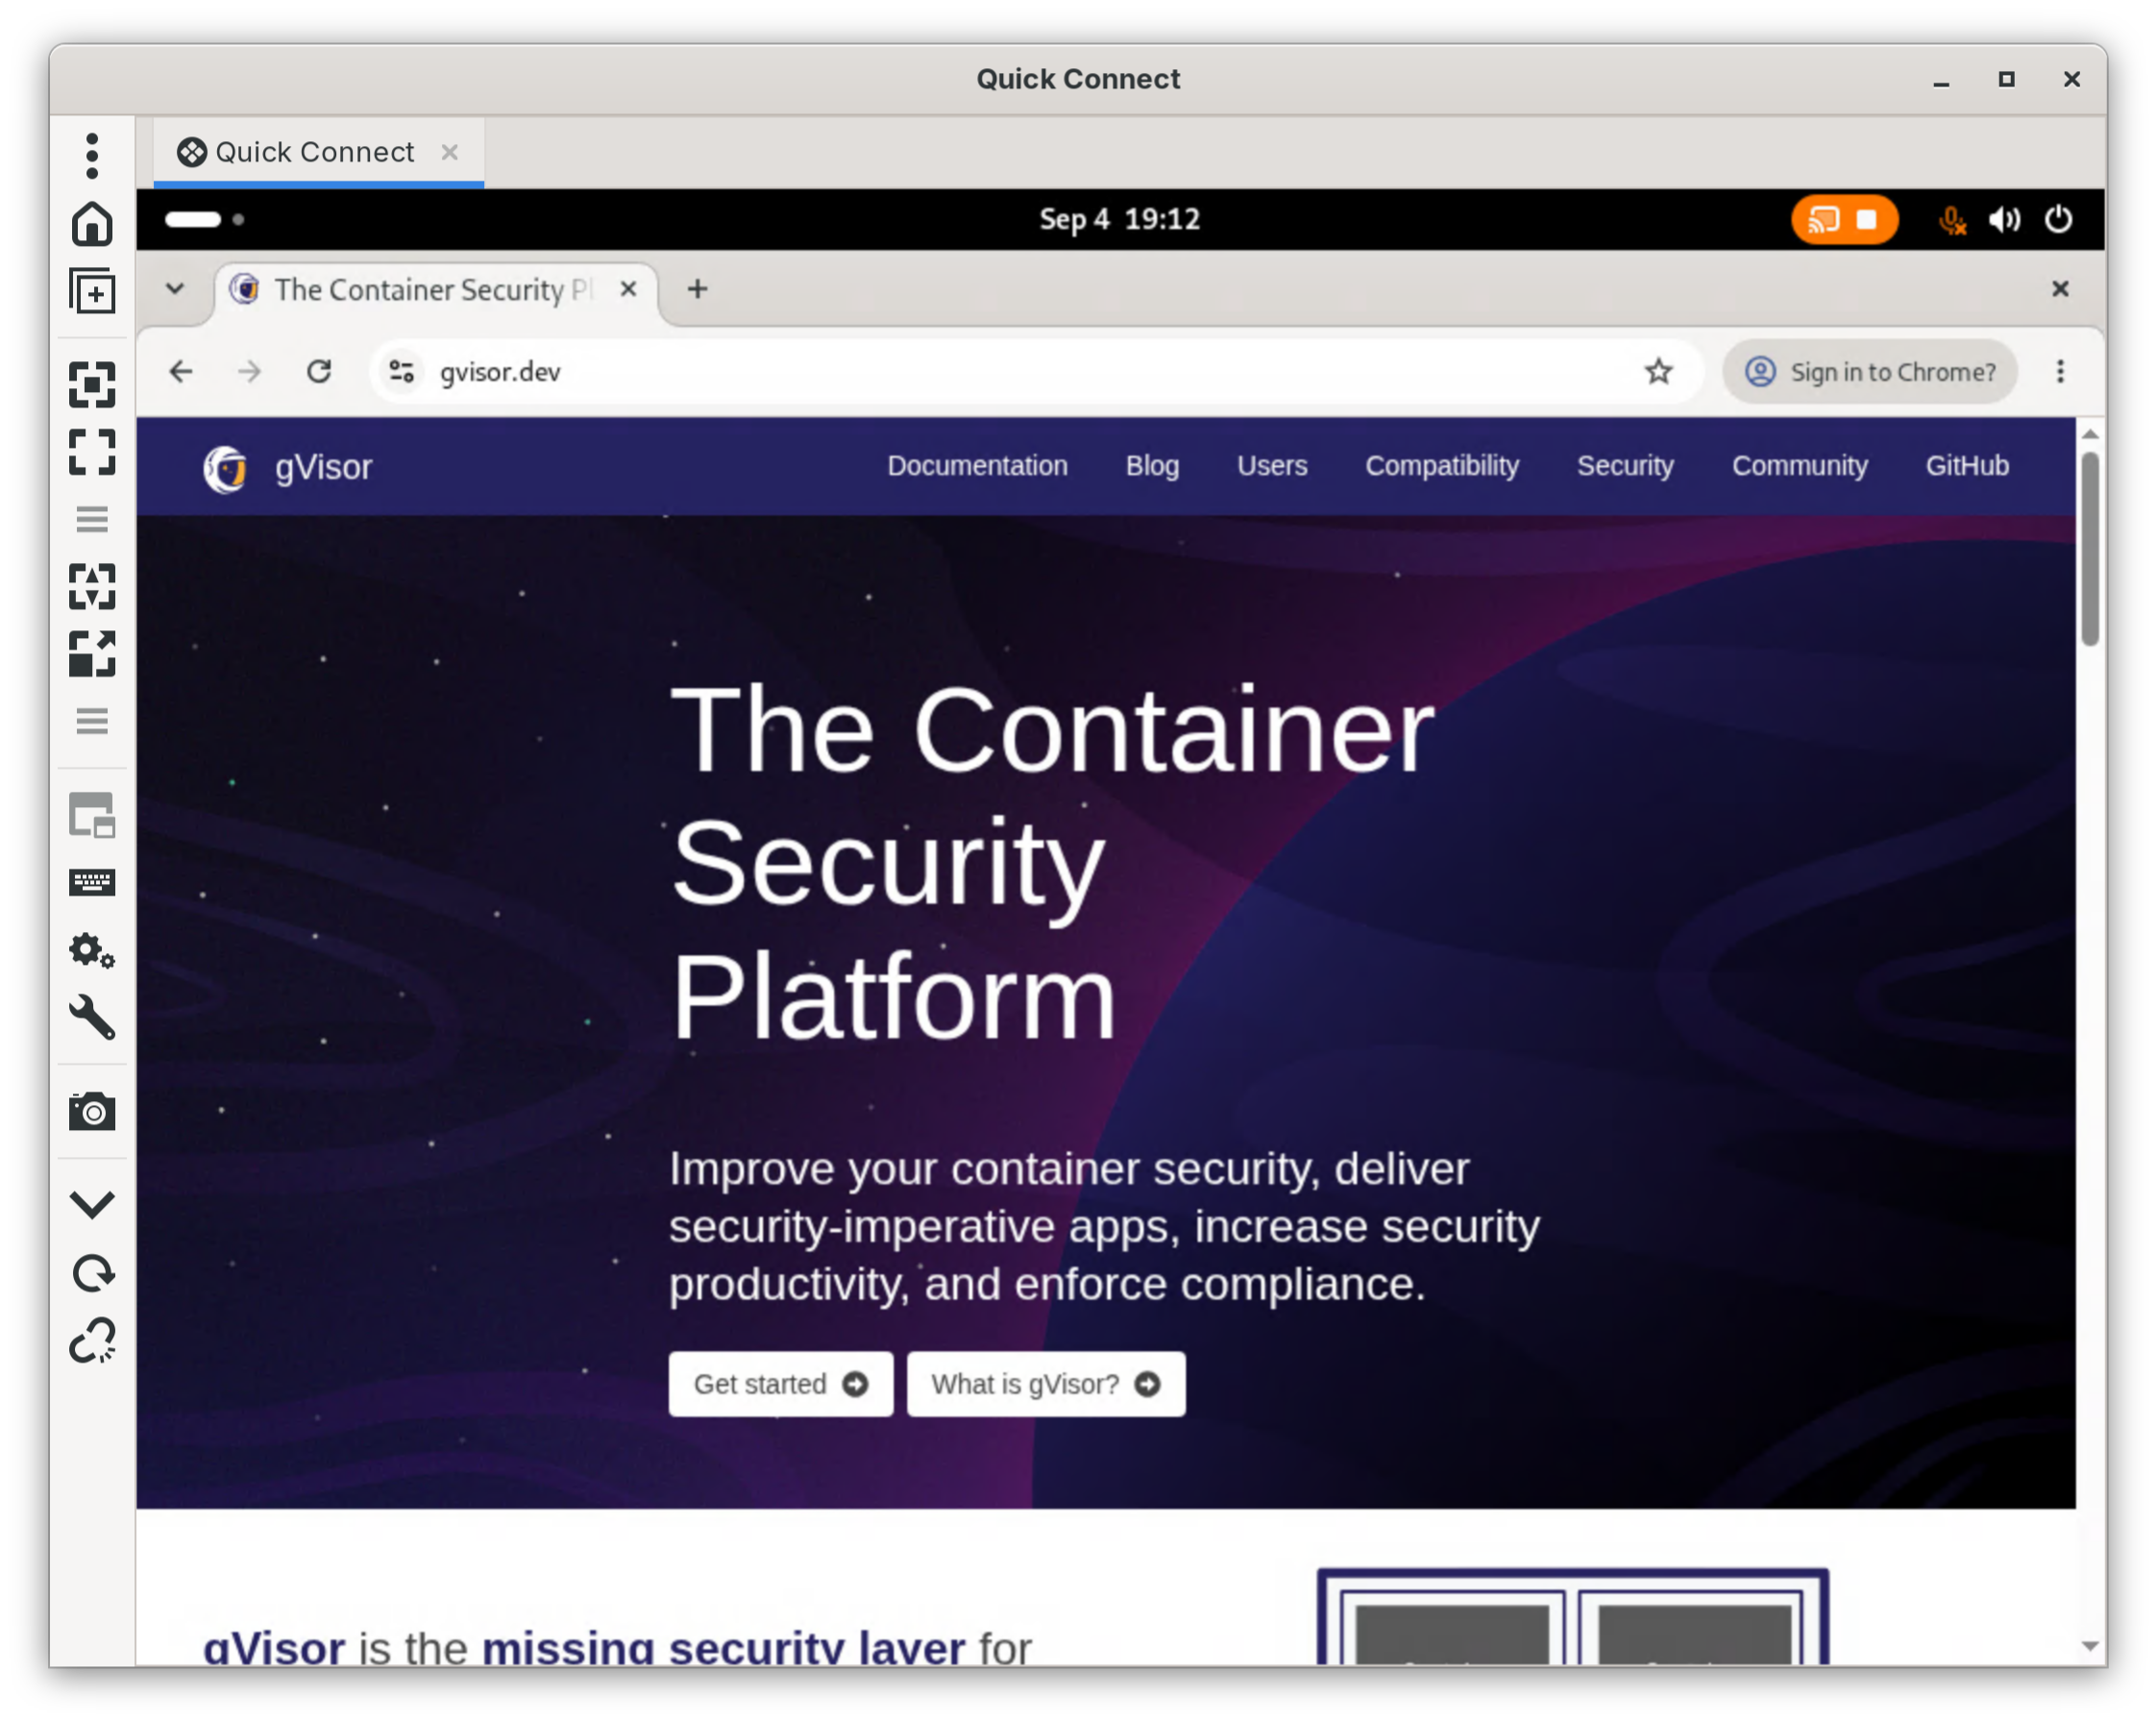
Task: Refresh connection with the circular arrow icon
Action: (x=92, y=1273)
